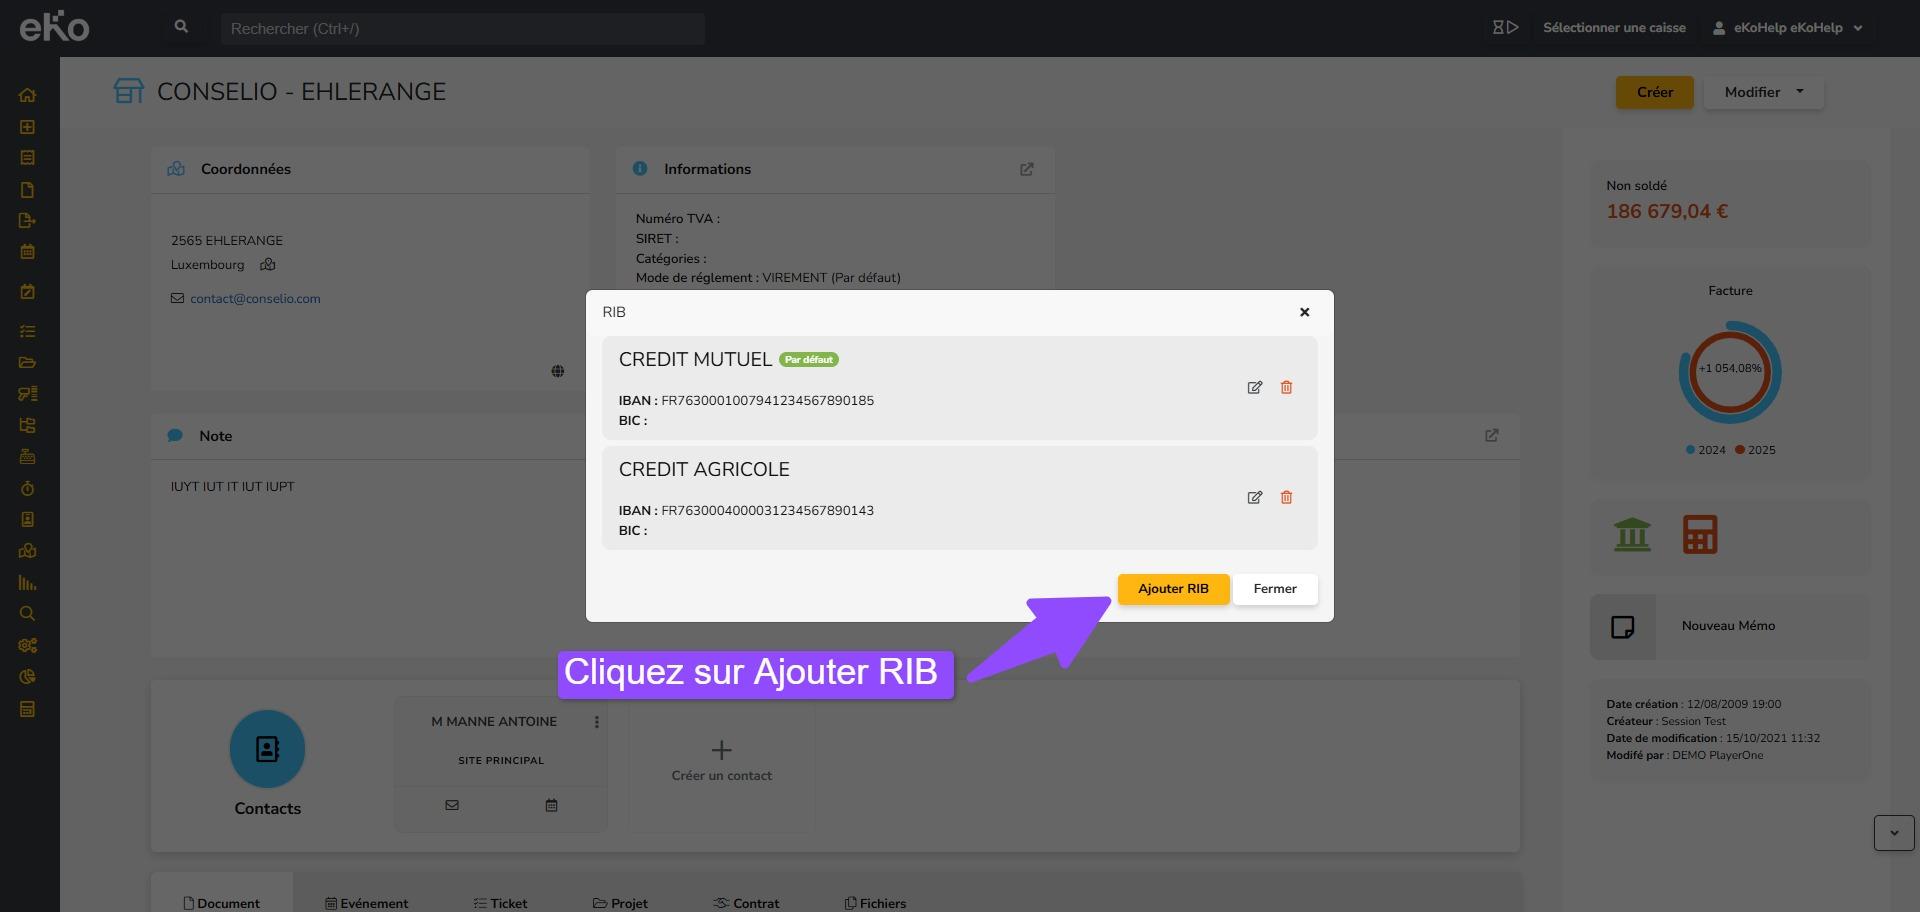Click in the Rechercher search field
Image resolution: width=1920 pixels, height=912 pixels.
[x=462, y=29]
